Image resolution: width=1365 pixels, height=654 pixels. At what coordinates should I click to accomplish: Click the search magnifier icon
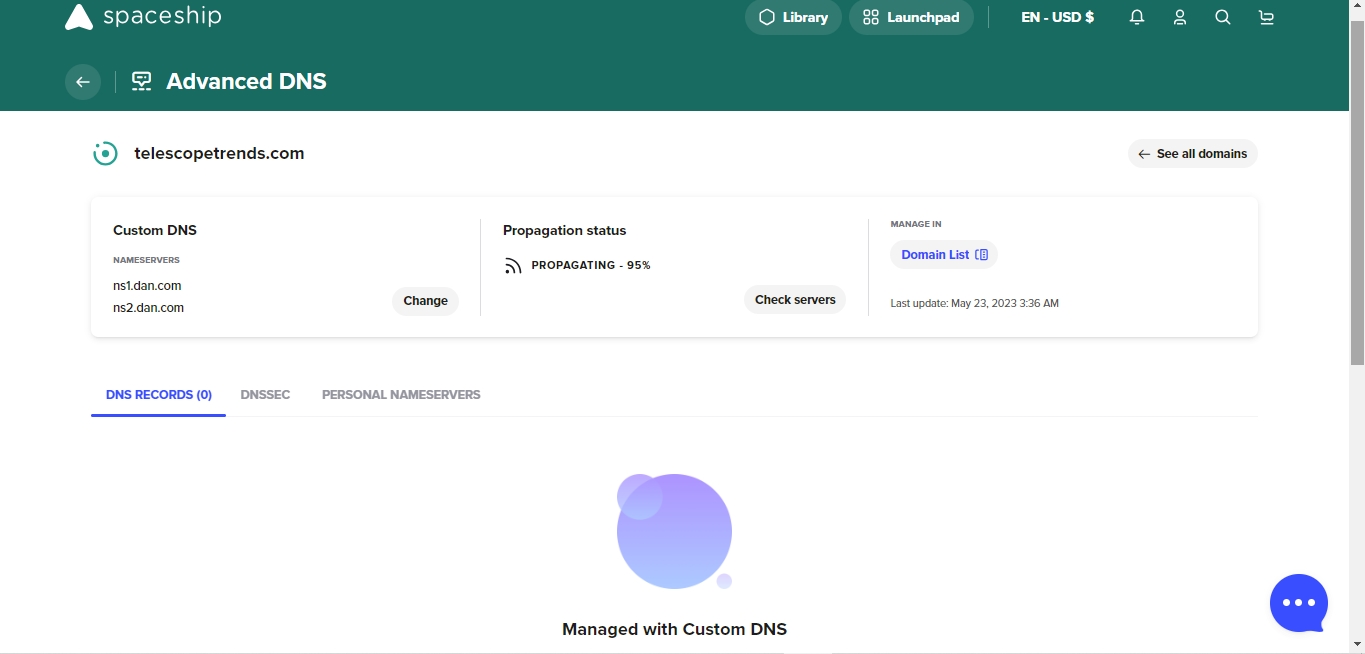1223,17
